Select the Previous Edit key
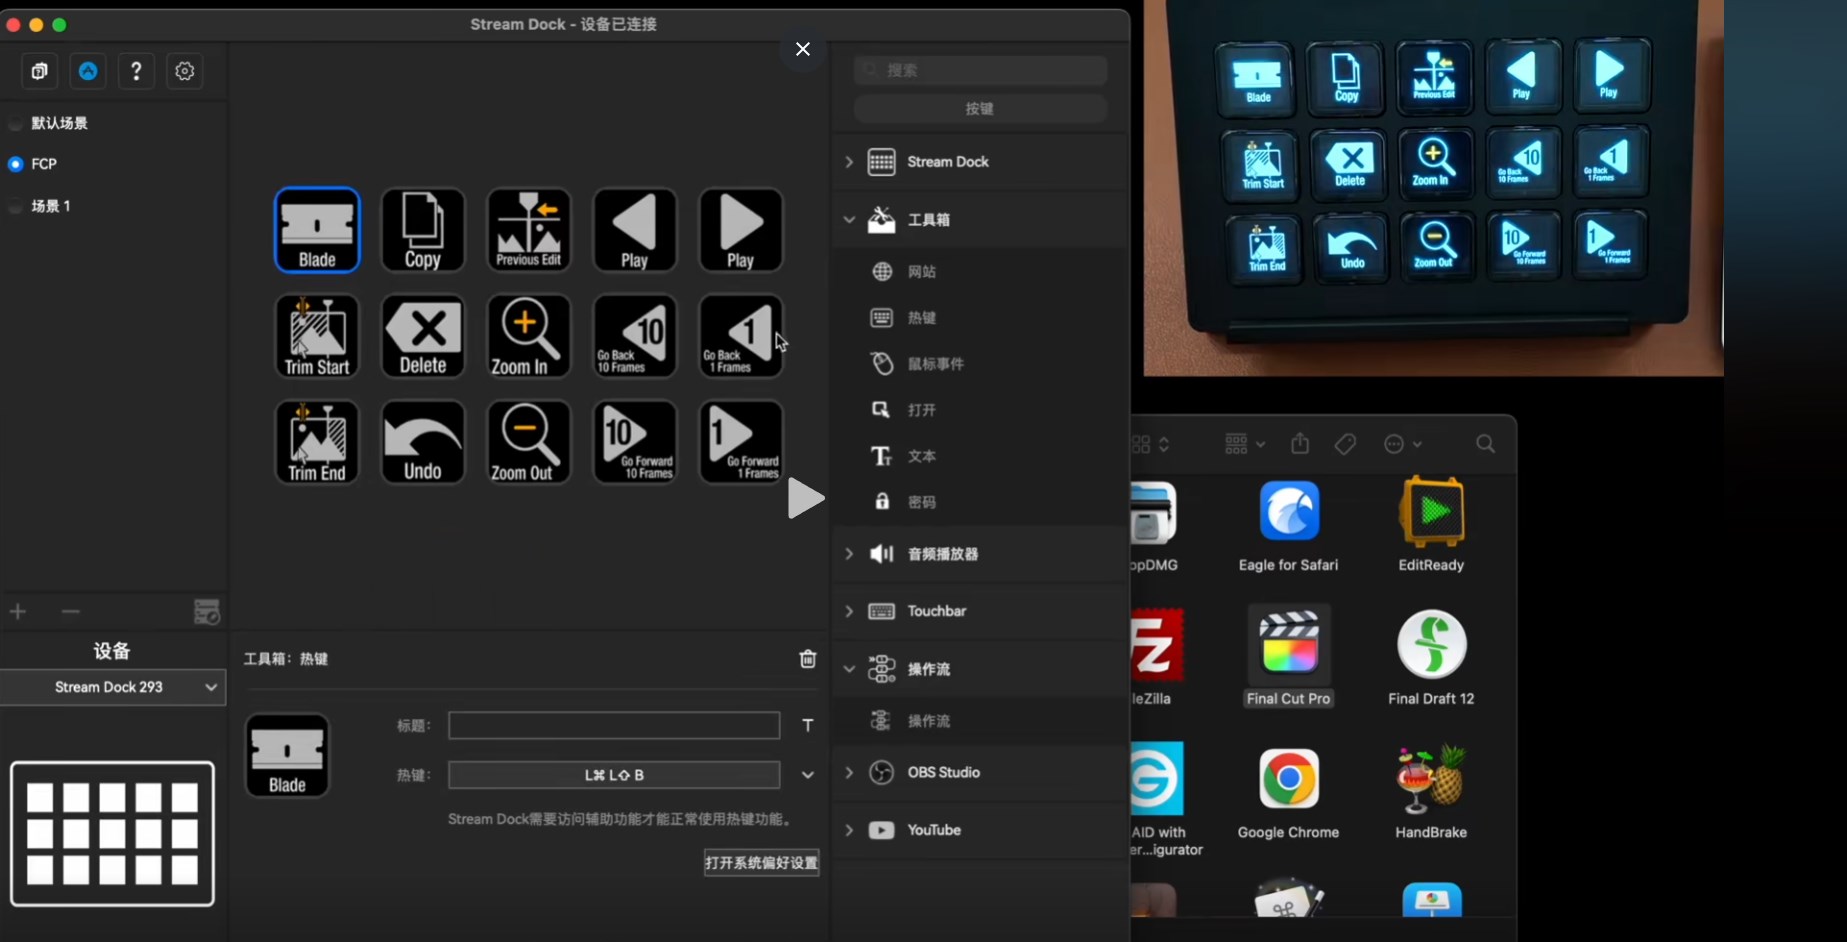 click(x=529, y=230)
